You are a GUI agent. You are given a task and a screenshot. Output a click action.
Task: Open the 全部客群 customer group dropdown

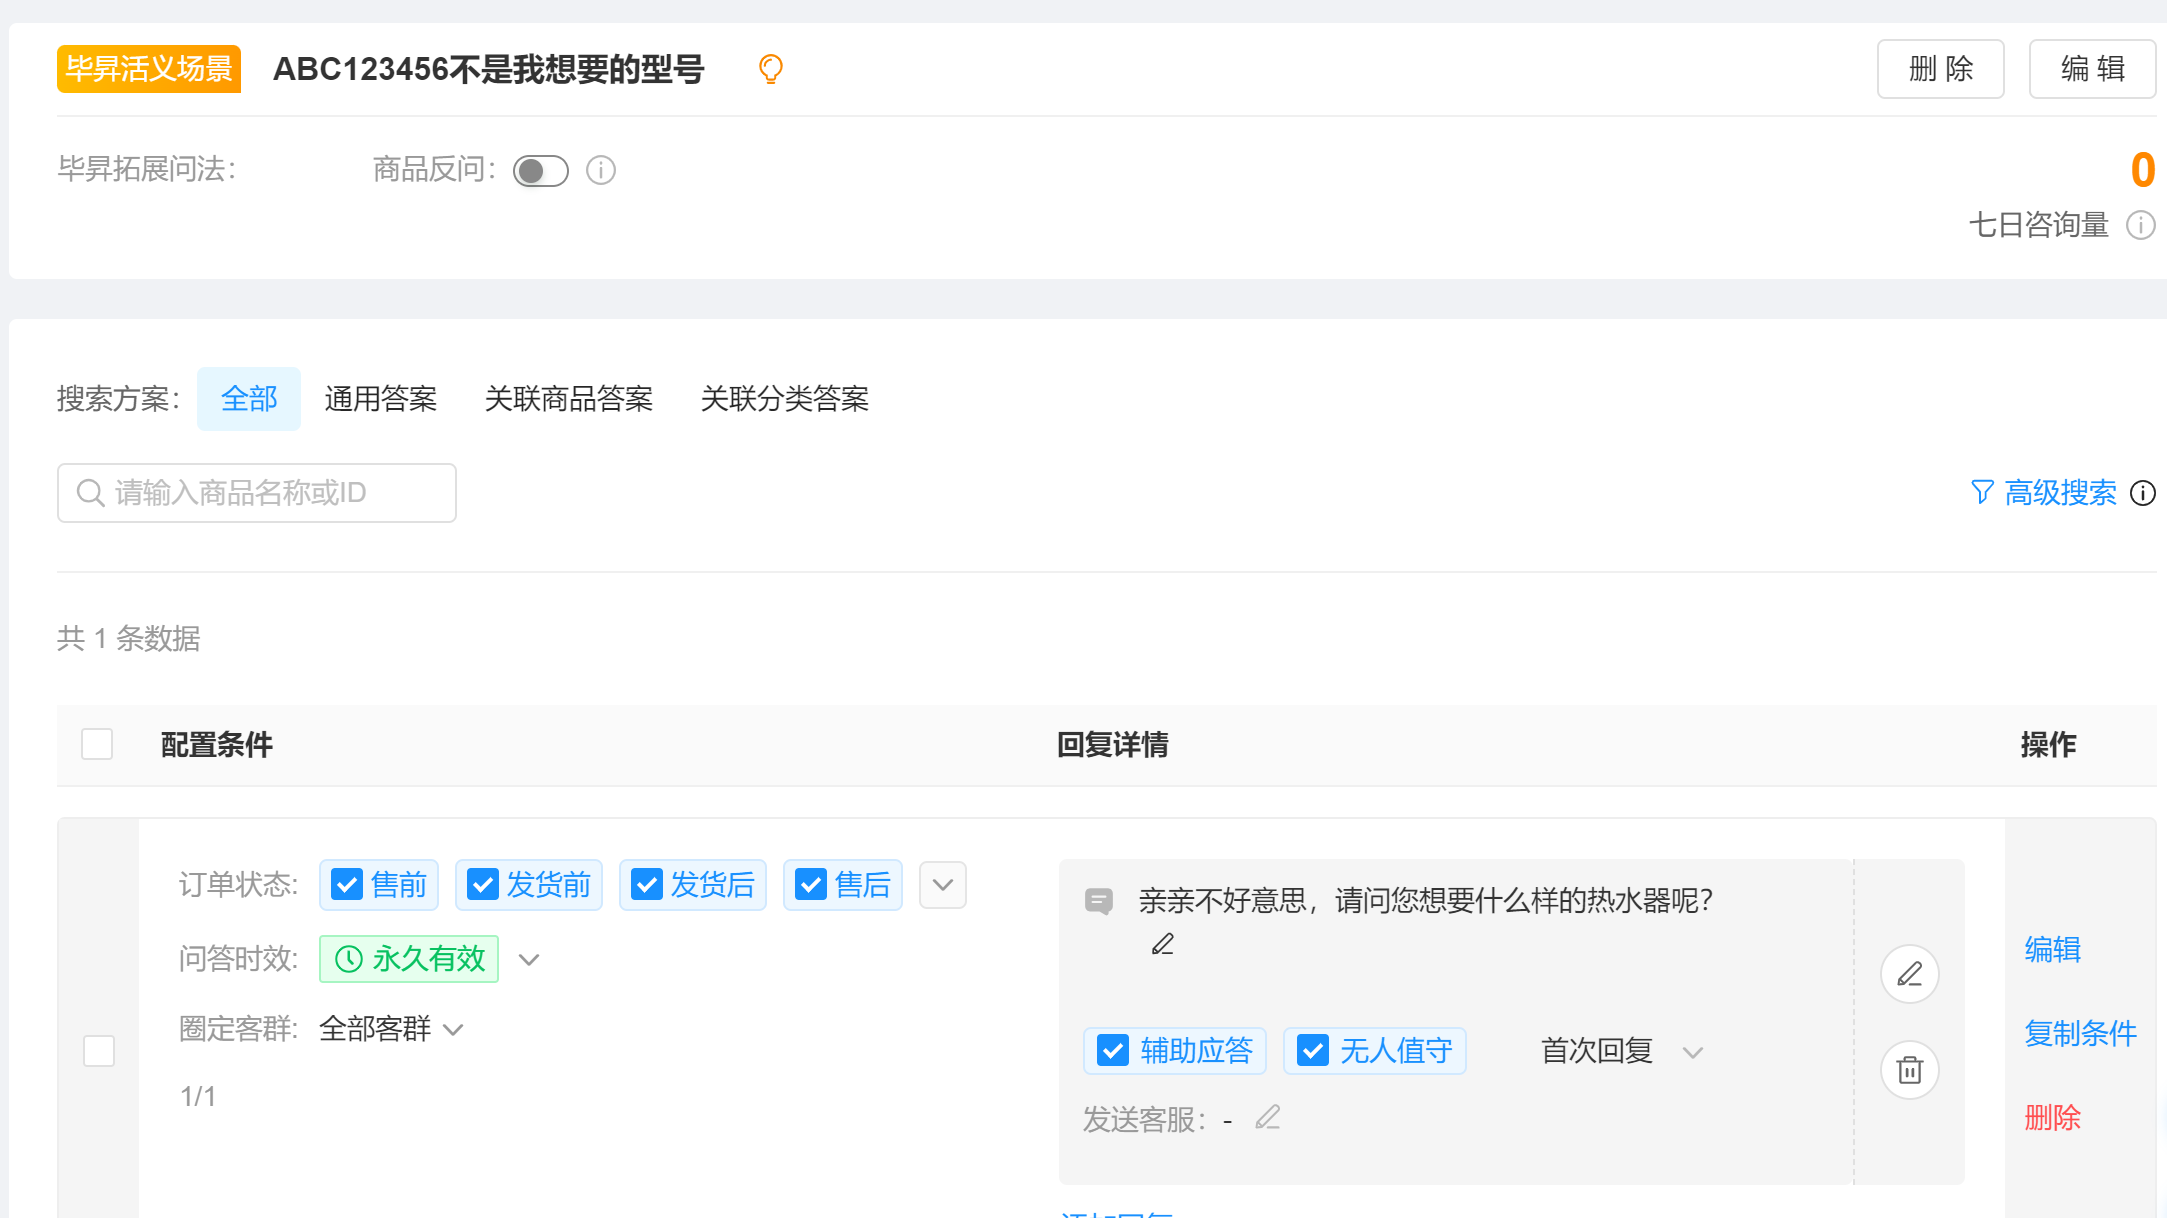tap(453, 1030)
